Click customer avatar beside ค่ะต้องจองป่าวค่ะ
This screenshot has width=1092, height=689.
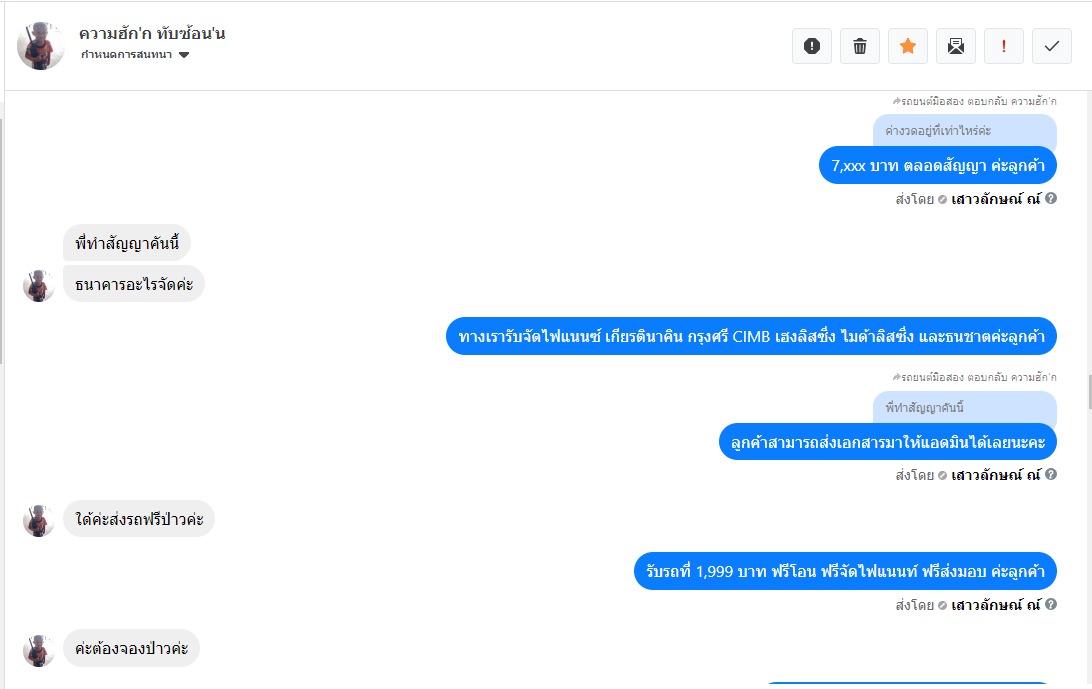point(38,651)
